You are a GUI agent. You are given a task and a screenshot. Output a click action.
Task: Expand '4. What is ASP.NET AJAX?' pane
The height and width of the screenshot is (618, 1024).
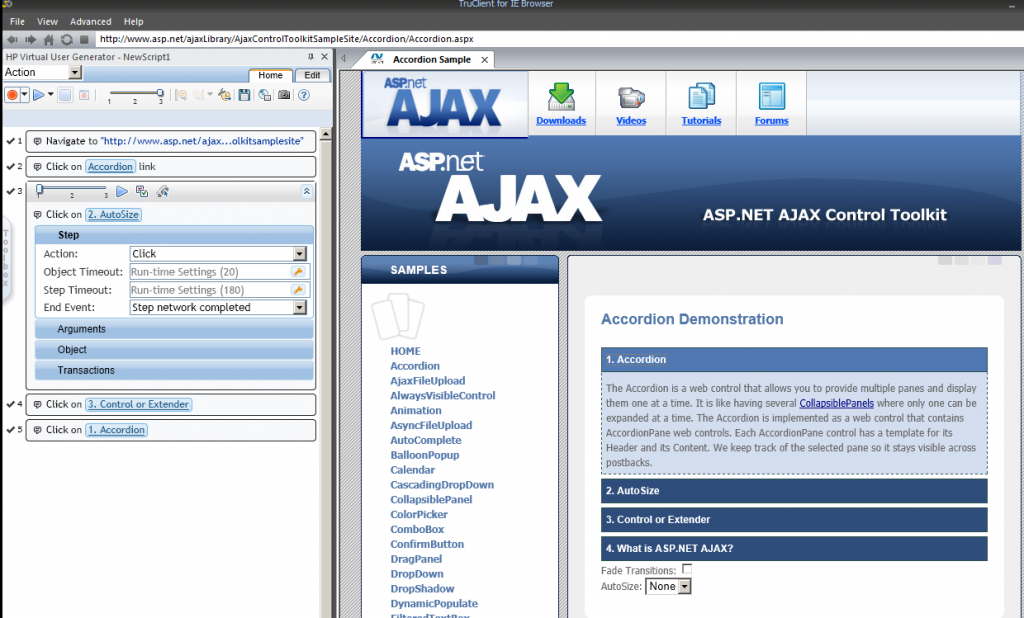coord(794,549)
